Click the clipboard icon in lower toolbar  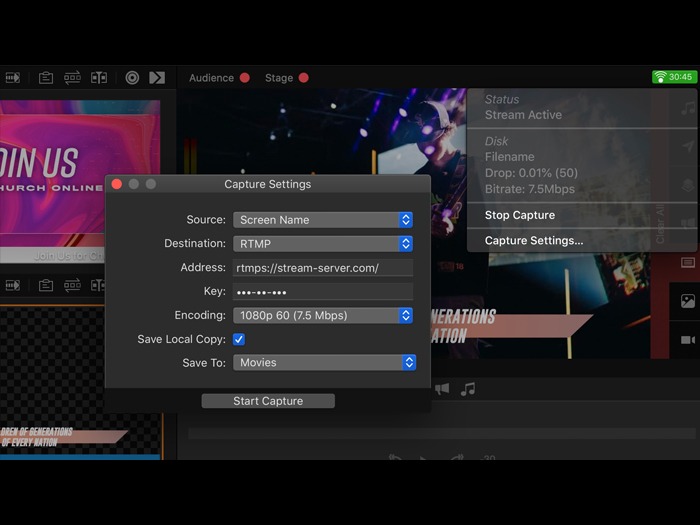[46, 285]
